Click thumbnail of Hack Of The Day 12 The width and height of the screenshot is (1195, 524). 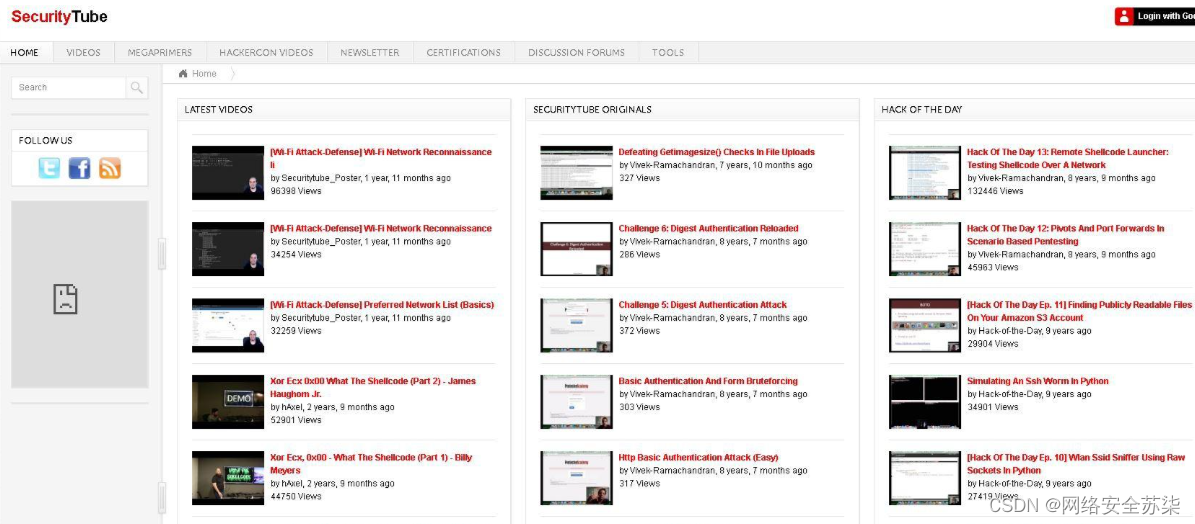click(x=925, y=249)
